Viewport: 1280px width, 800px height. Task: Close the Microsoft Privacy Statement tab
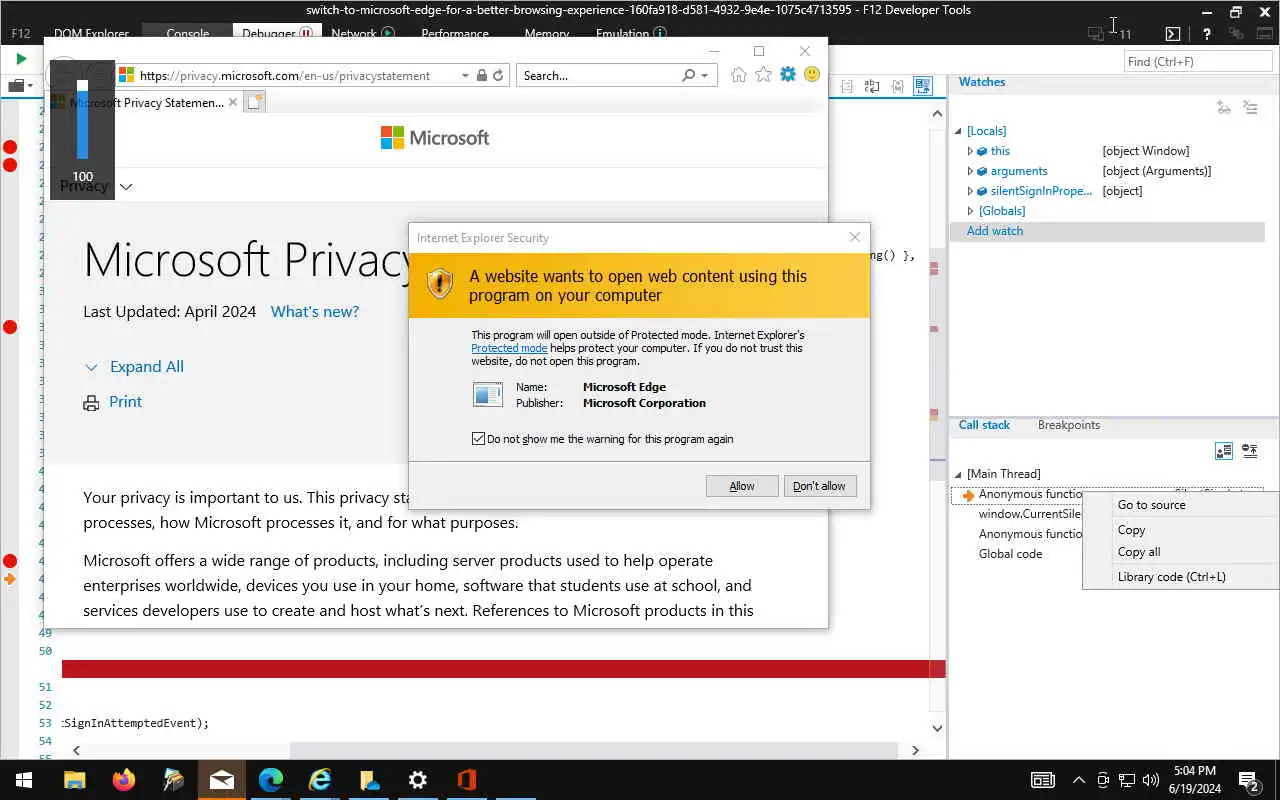(233, 102)
